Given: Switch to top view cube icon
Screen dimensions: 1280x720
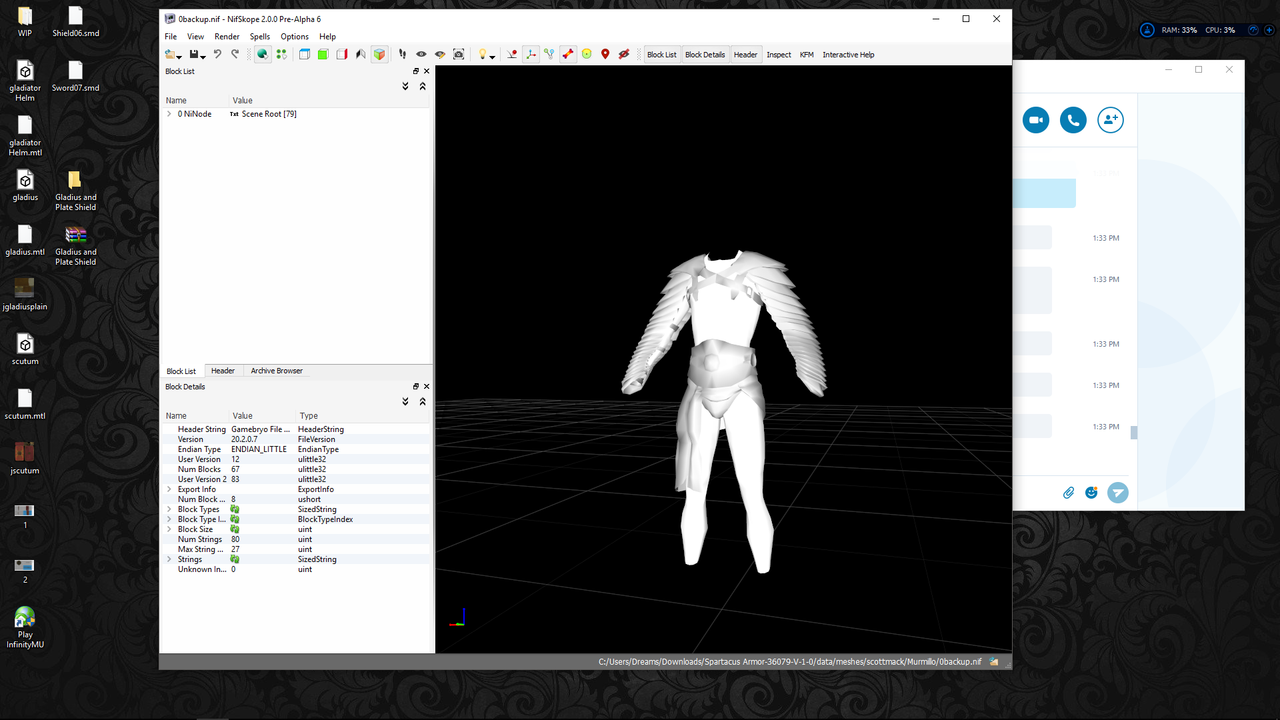Looking at the screenshot, I should (x=304, y=54).
